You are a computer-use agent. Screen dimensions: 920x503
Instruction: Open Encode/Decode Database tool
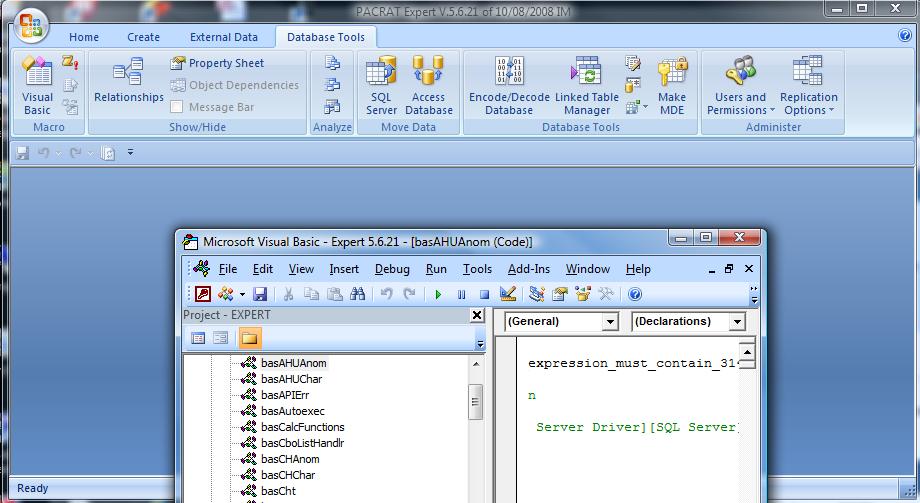509,85
